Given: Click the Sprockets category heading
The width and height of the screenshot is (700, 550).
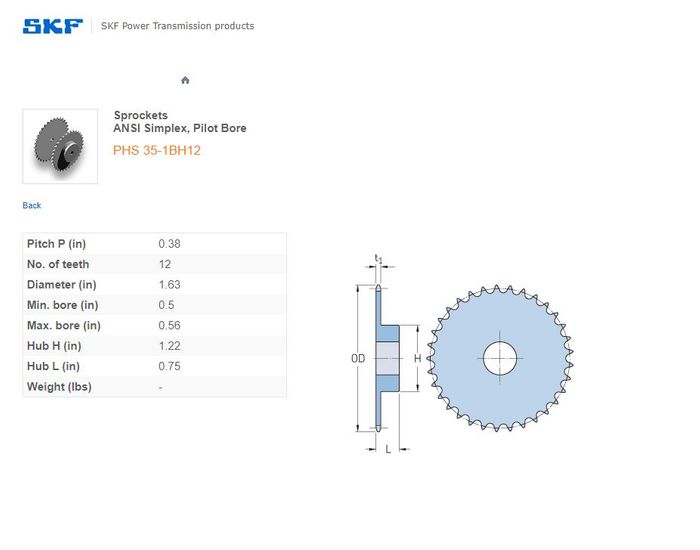Looking at the screenshot, I should point(141,115).
